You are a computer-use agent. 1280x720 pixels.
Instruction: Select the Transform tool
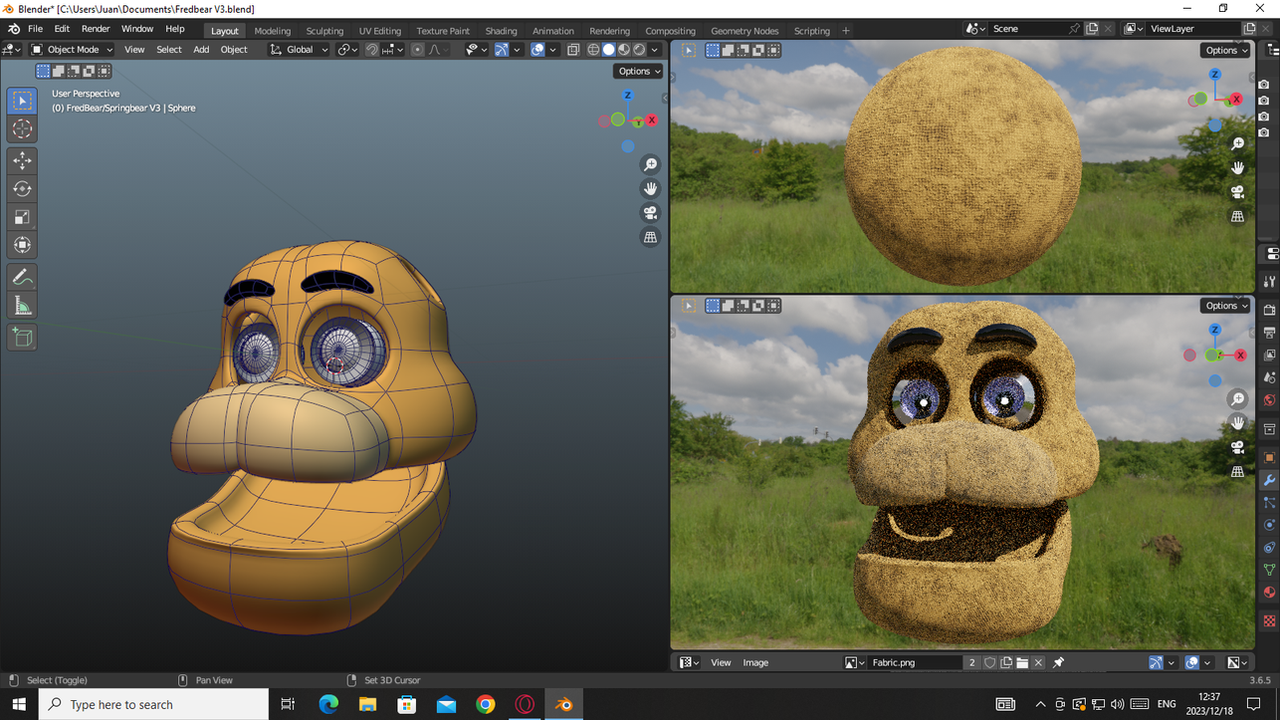(22, 244)
